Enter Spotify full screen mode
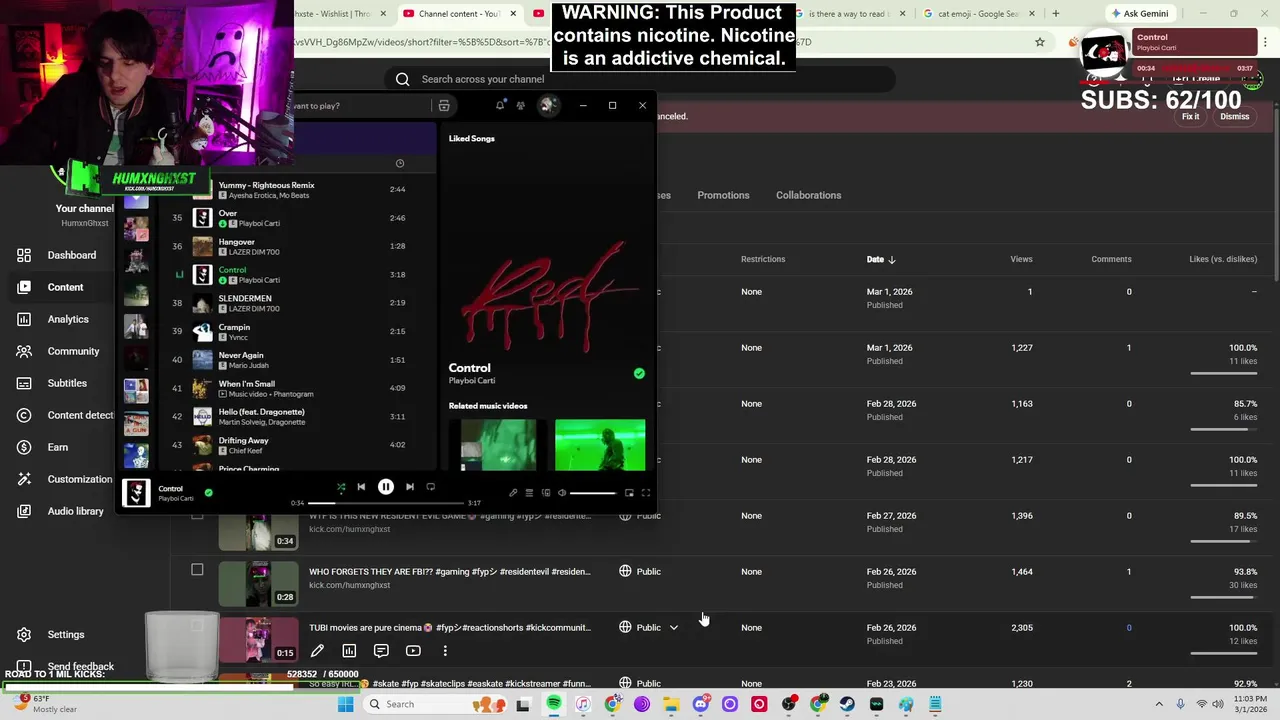 [646, 493]
